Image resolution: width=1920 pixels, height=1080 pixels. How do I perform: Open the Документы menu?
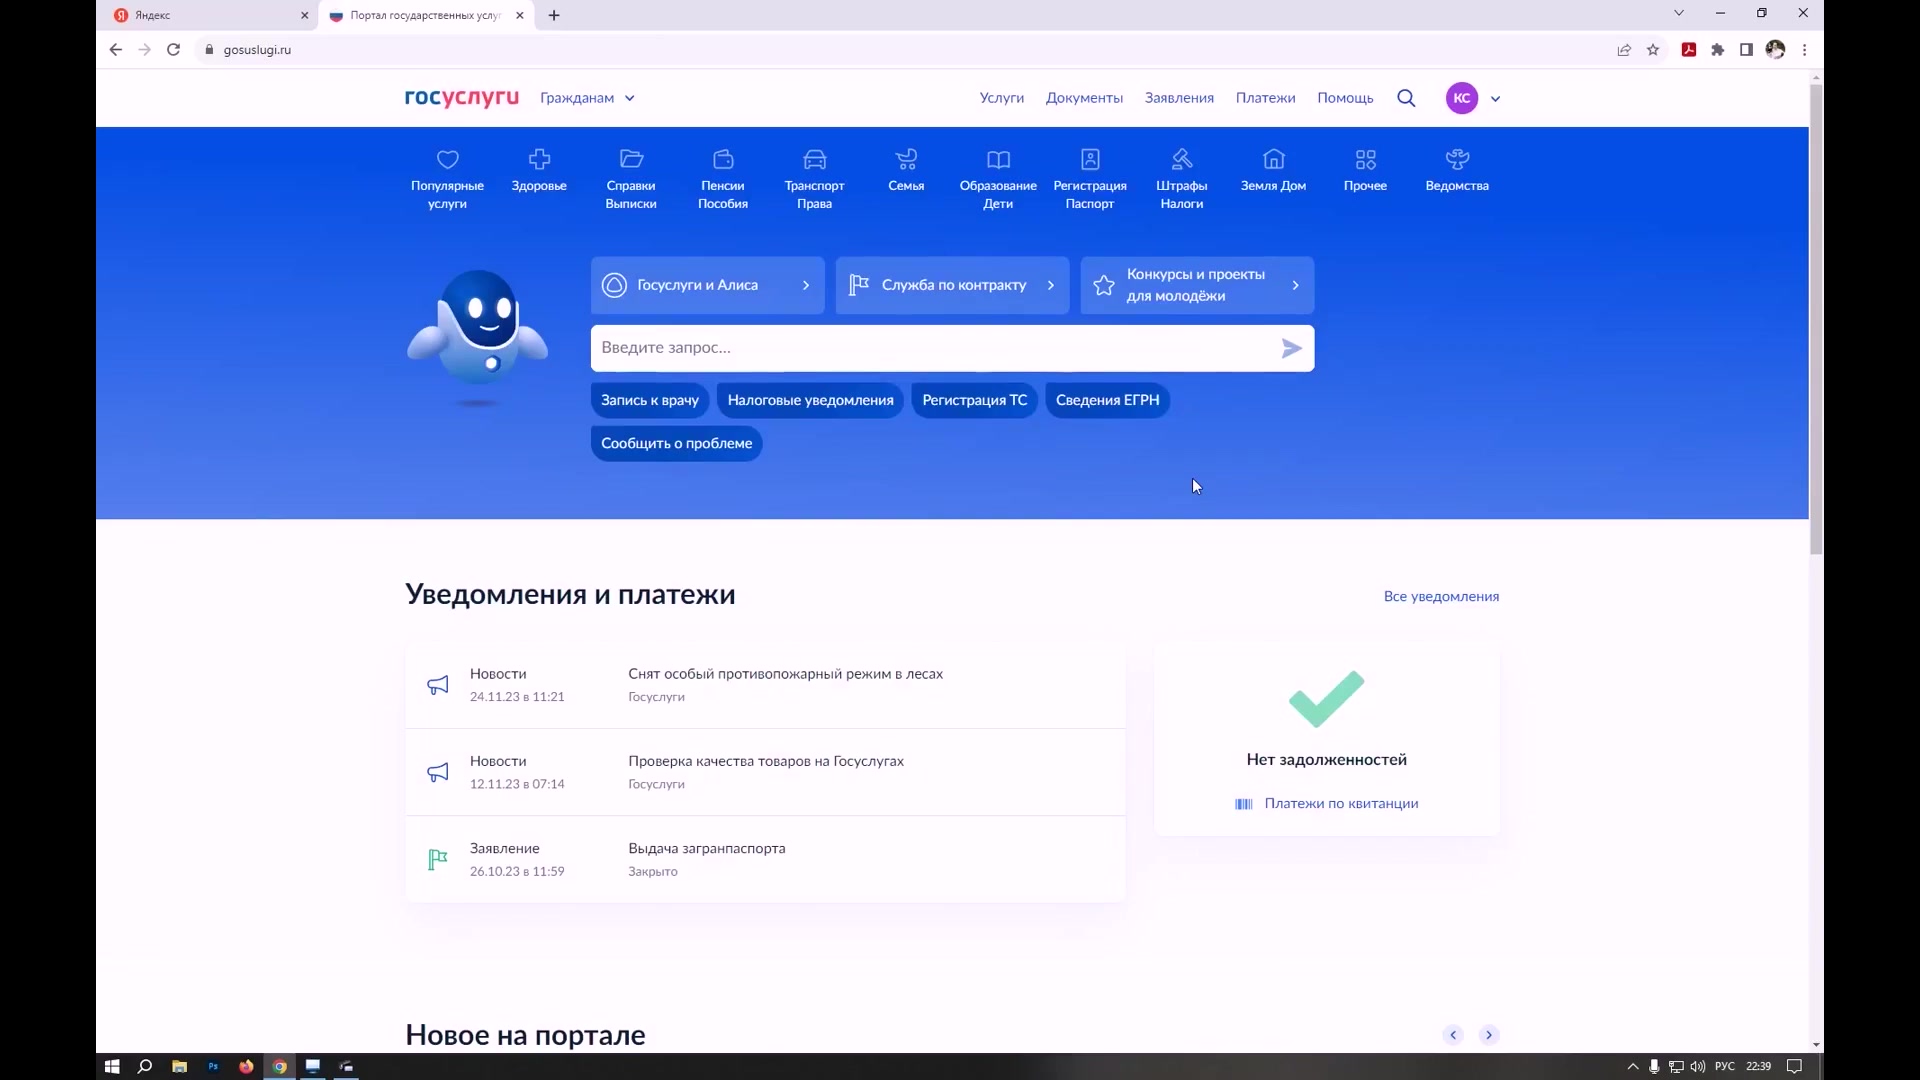coord(1084,98)
